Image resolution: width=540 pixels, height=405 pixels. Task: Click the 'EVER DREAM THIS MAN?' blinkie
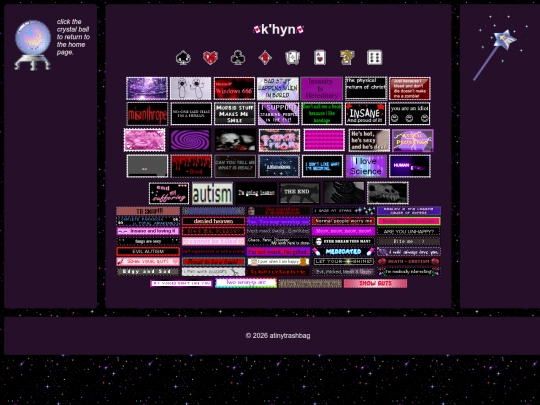point(343,241)
